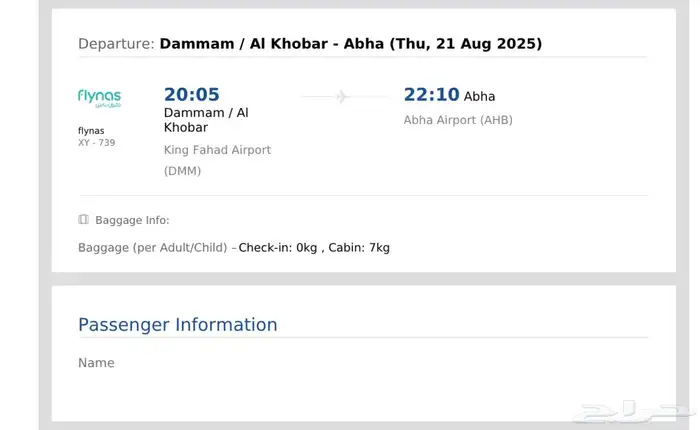Select the departure time 20:05

pos(192,95)
